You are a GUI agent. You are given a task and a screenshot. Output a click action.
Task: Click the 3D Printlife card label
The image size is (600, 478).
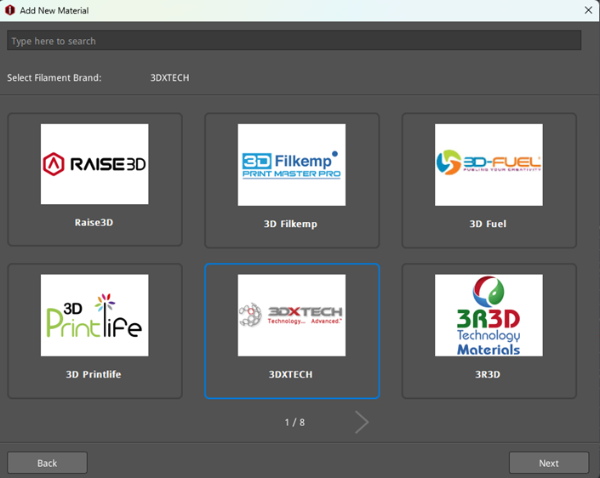click(x=95, y=374)
